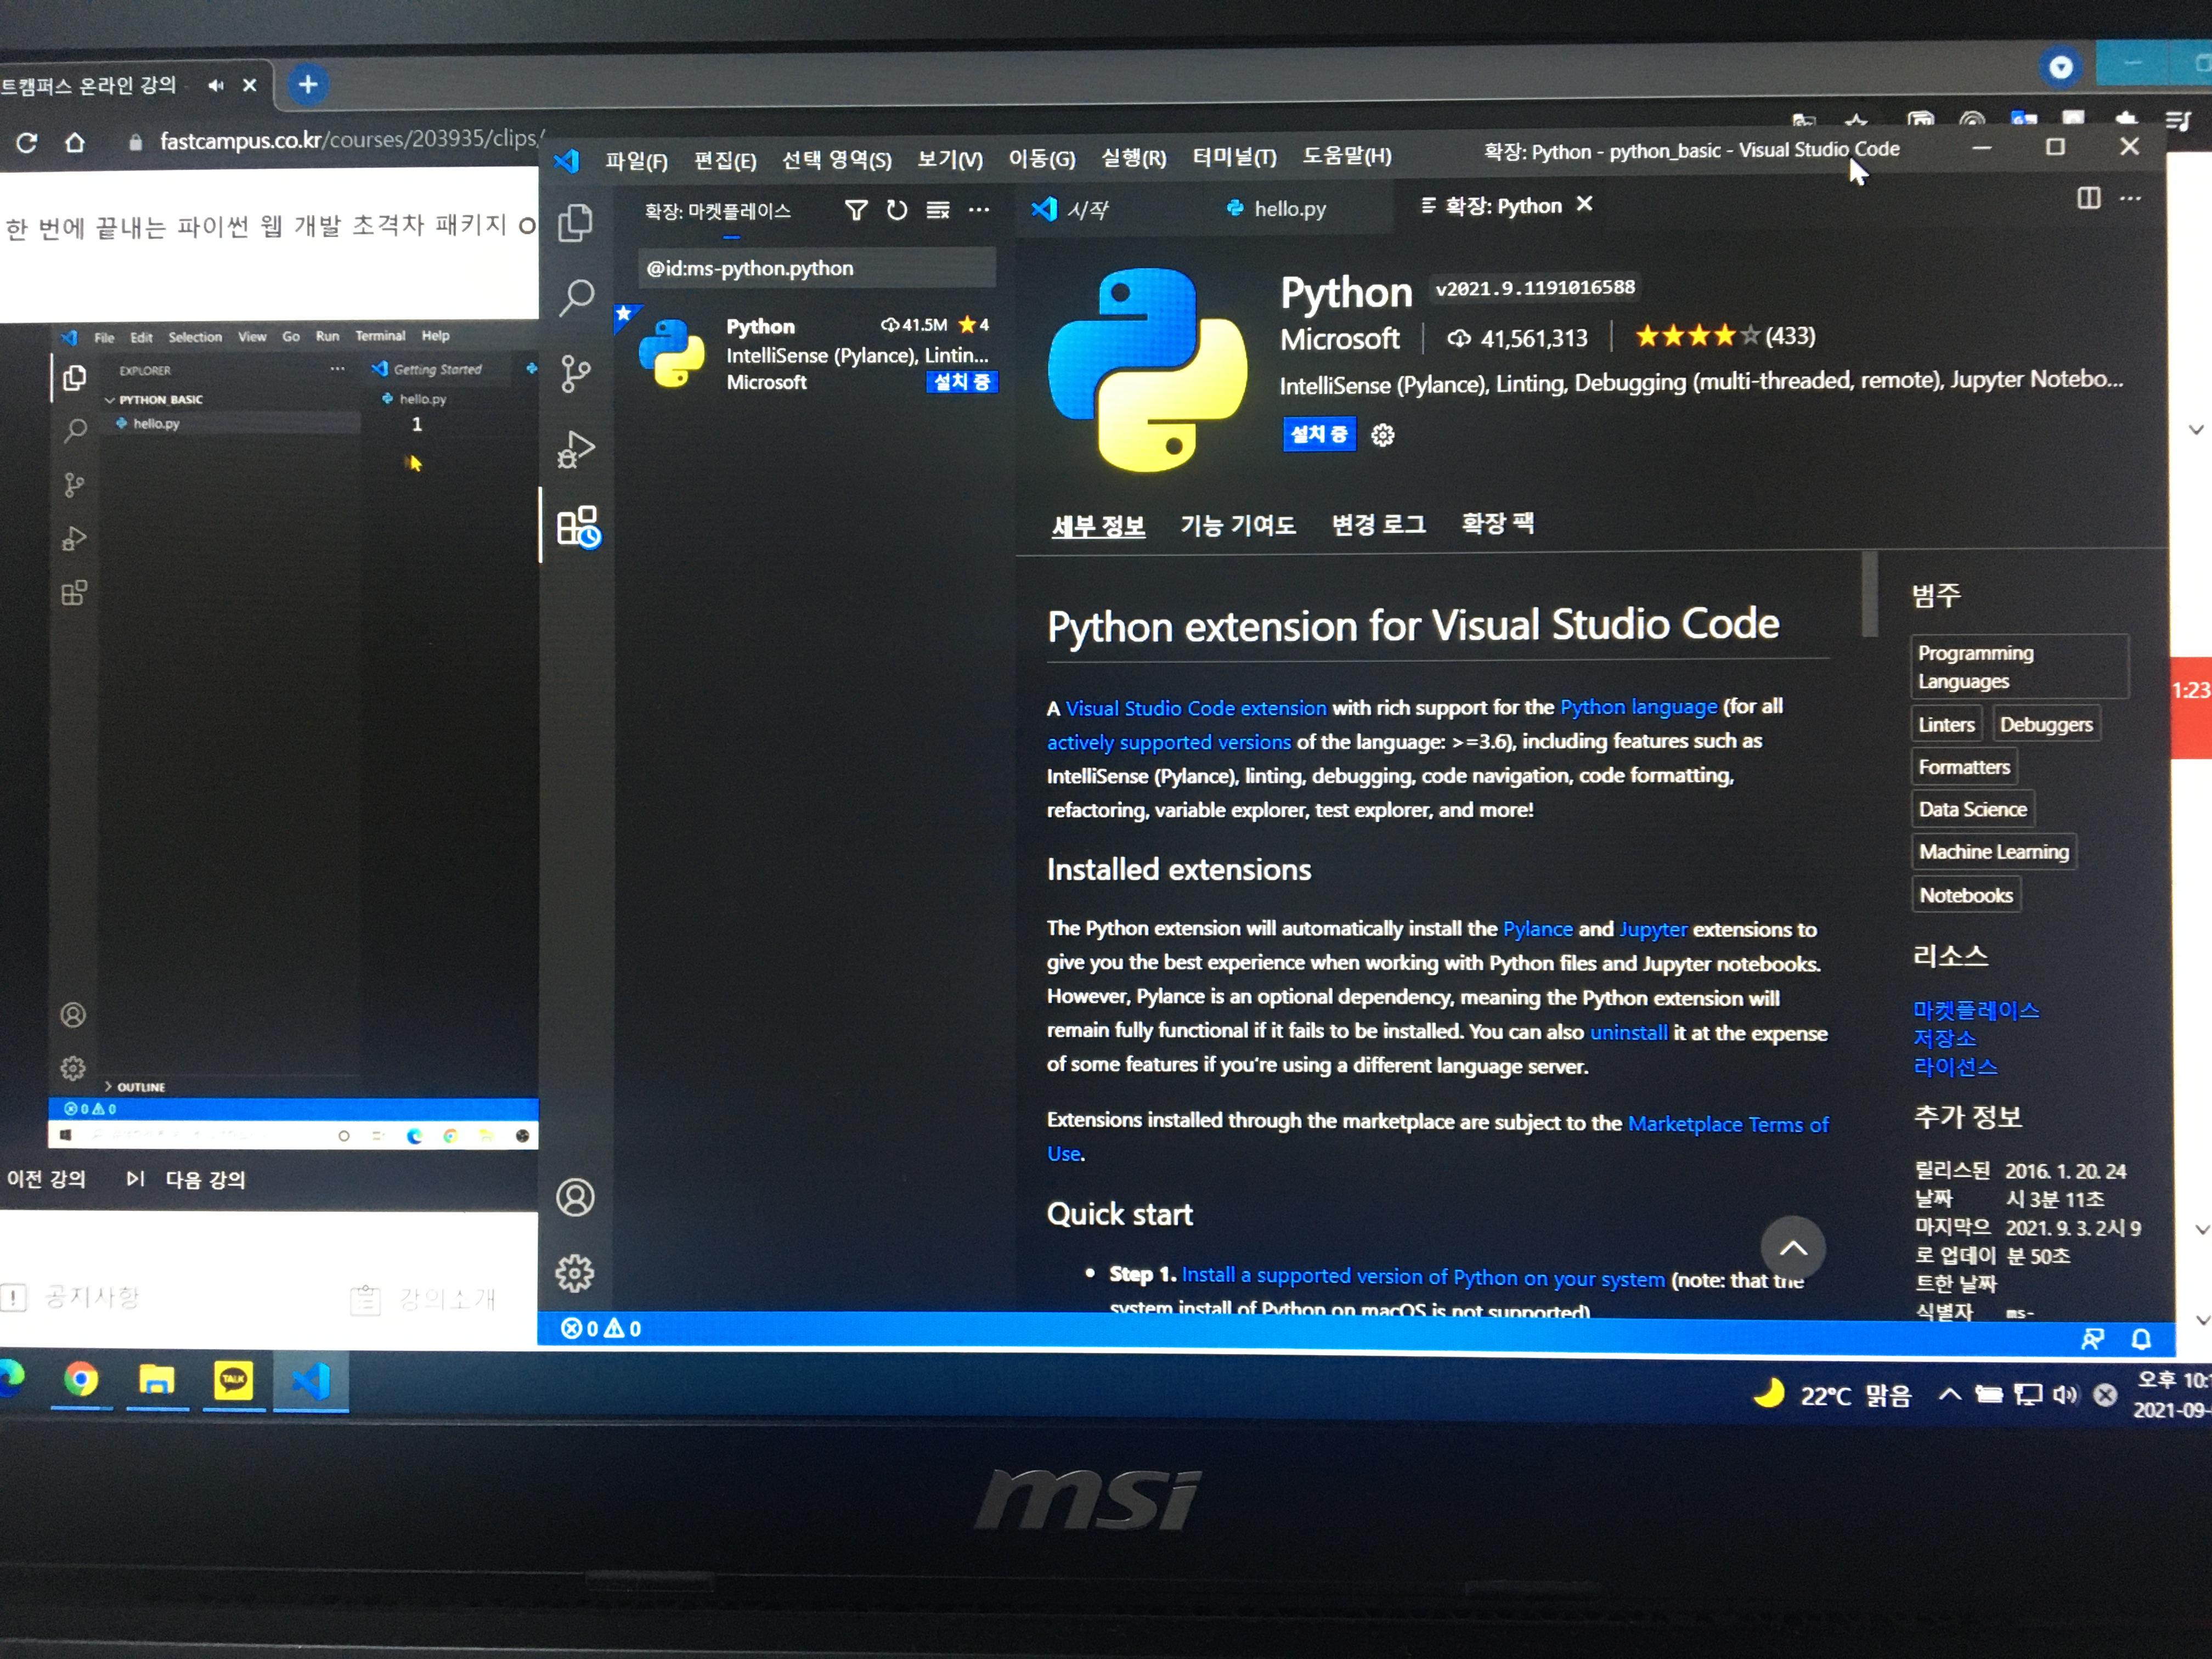The image size is (2212, 1659).
Task: Click the extension details vertical scrollbar
Action: pos(1869,595)
